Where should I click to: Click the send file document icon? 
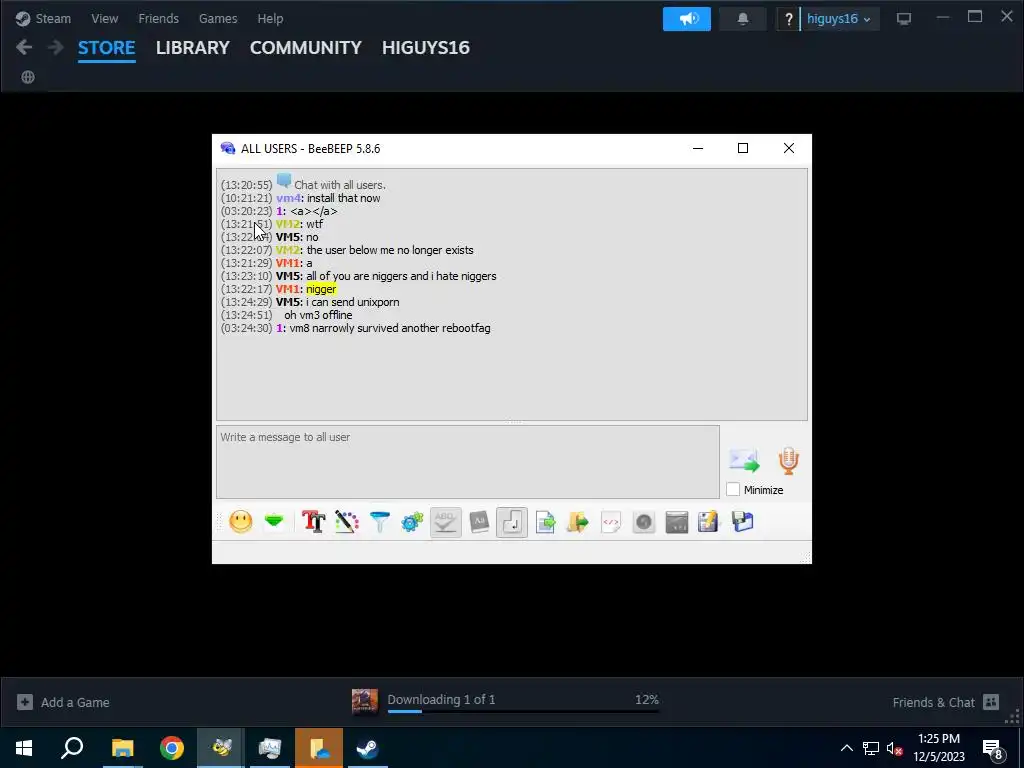pos(545,522)
